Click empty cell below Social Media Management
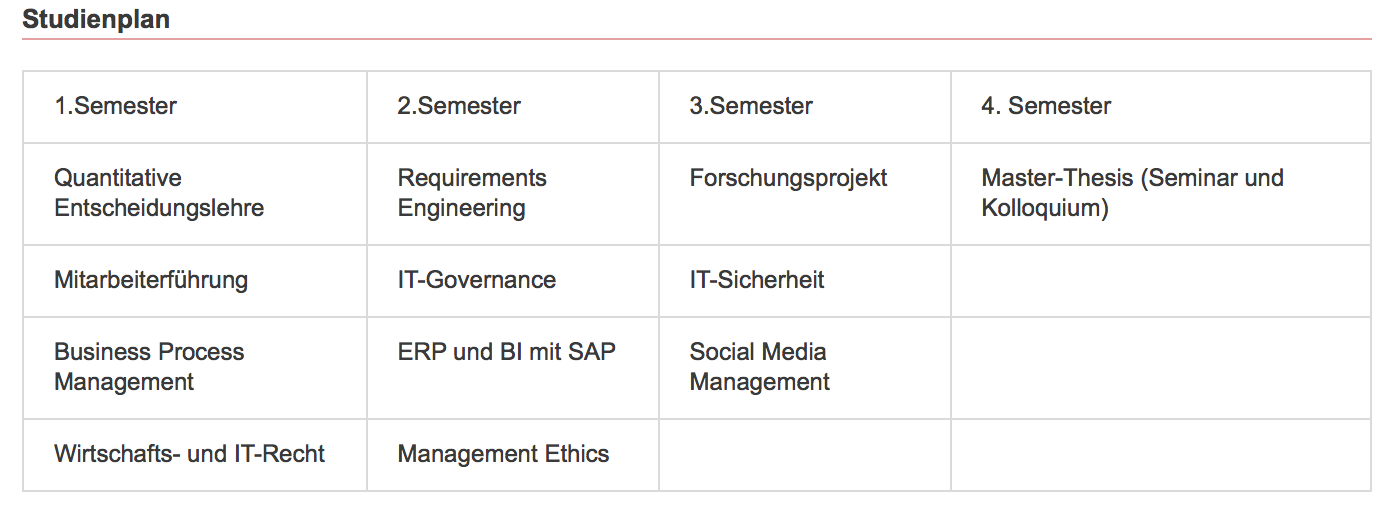The height and width of the screenshot is (508, 1378). tap(805, 455)
